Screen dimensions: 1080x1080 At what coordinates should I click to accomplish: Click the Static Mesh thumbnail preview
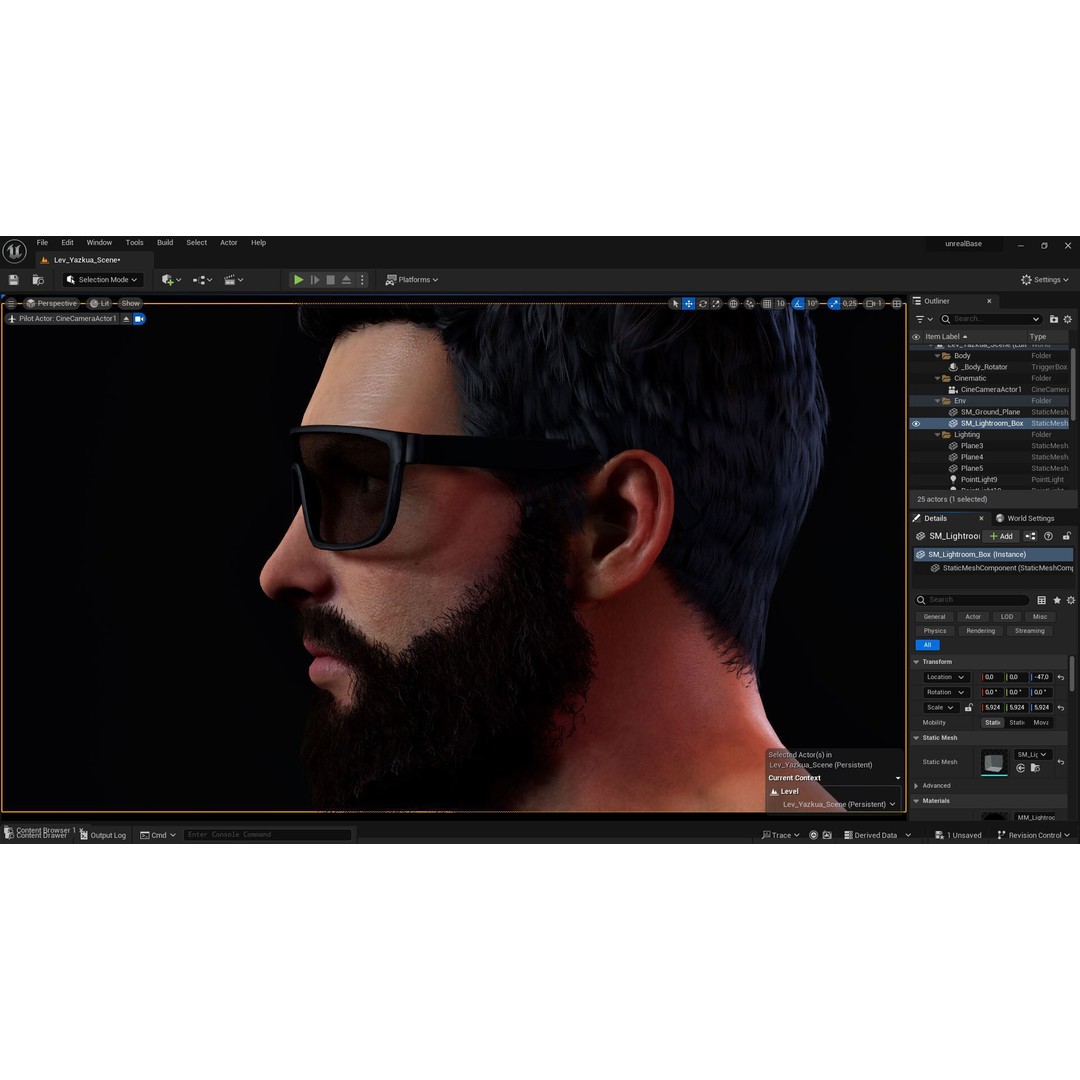point(994,762)
